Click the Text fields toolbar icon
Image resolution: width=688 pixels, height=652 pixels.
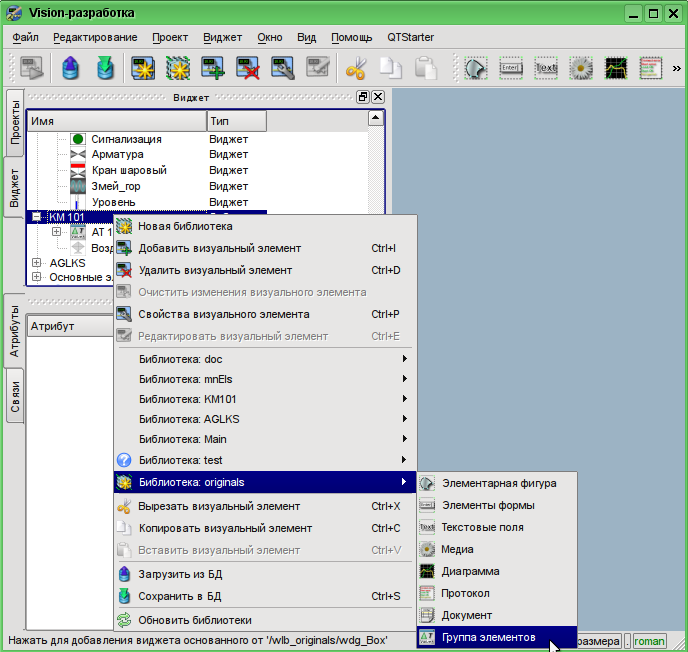[x=545, y=68]
